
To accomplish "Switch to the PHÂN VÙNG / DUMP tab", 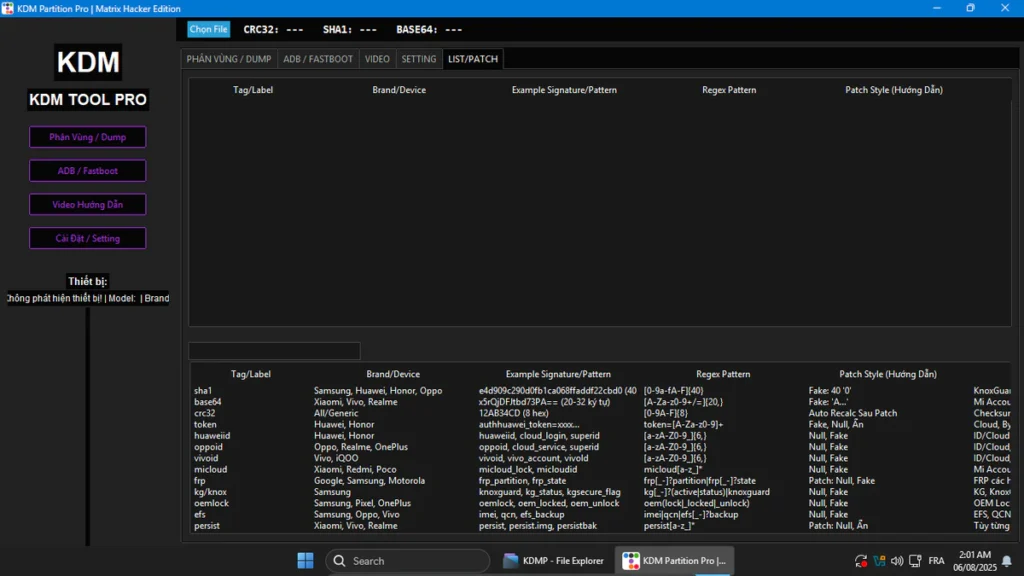I will point(229,59).
